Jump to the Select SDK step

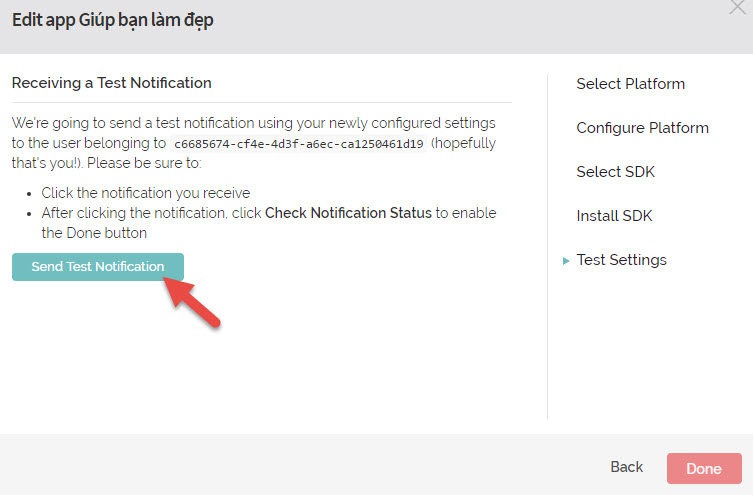point(614,172)
